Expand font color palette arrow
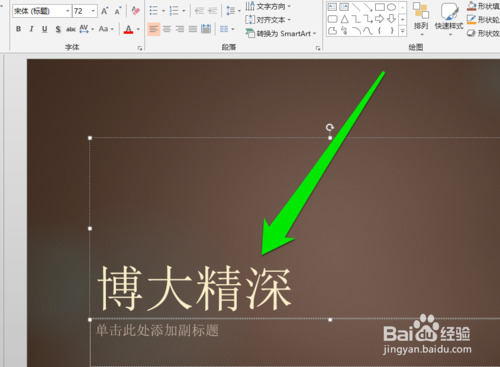500x367 pixels. tap(138, 29)
